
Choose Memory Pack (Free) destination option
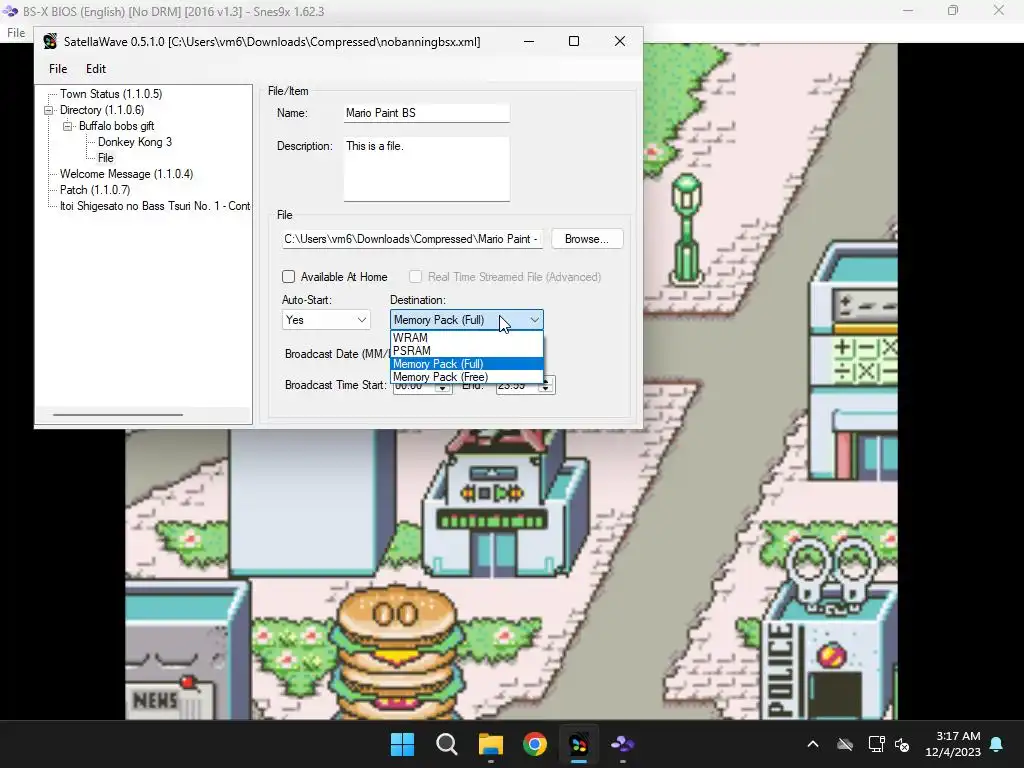click(x=466, y=377)
